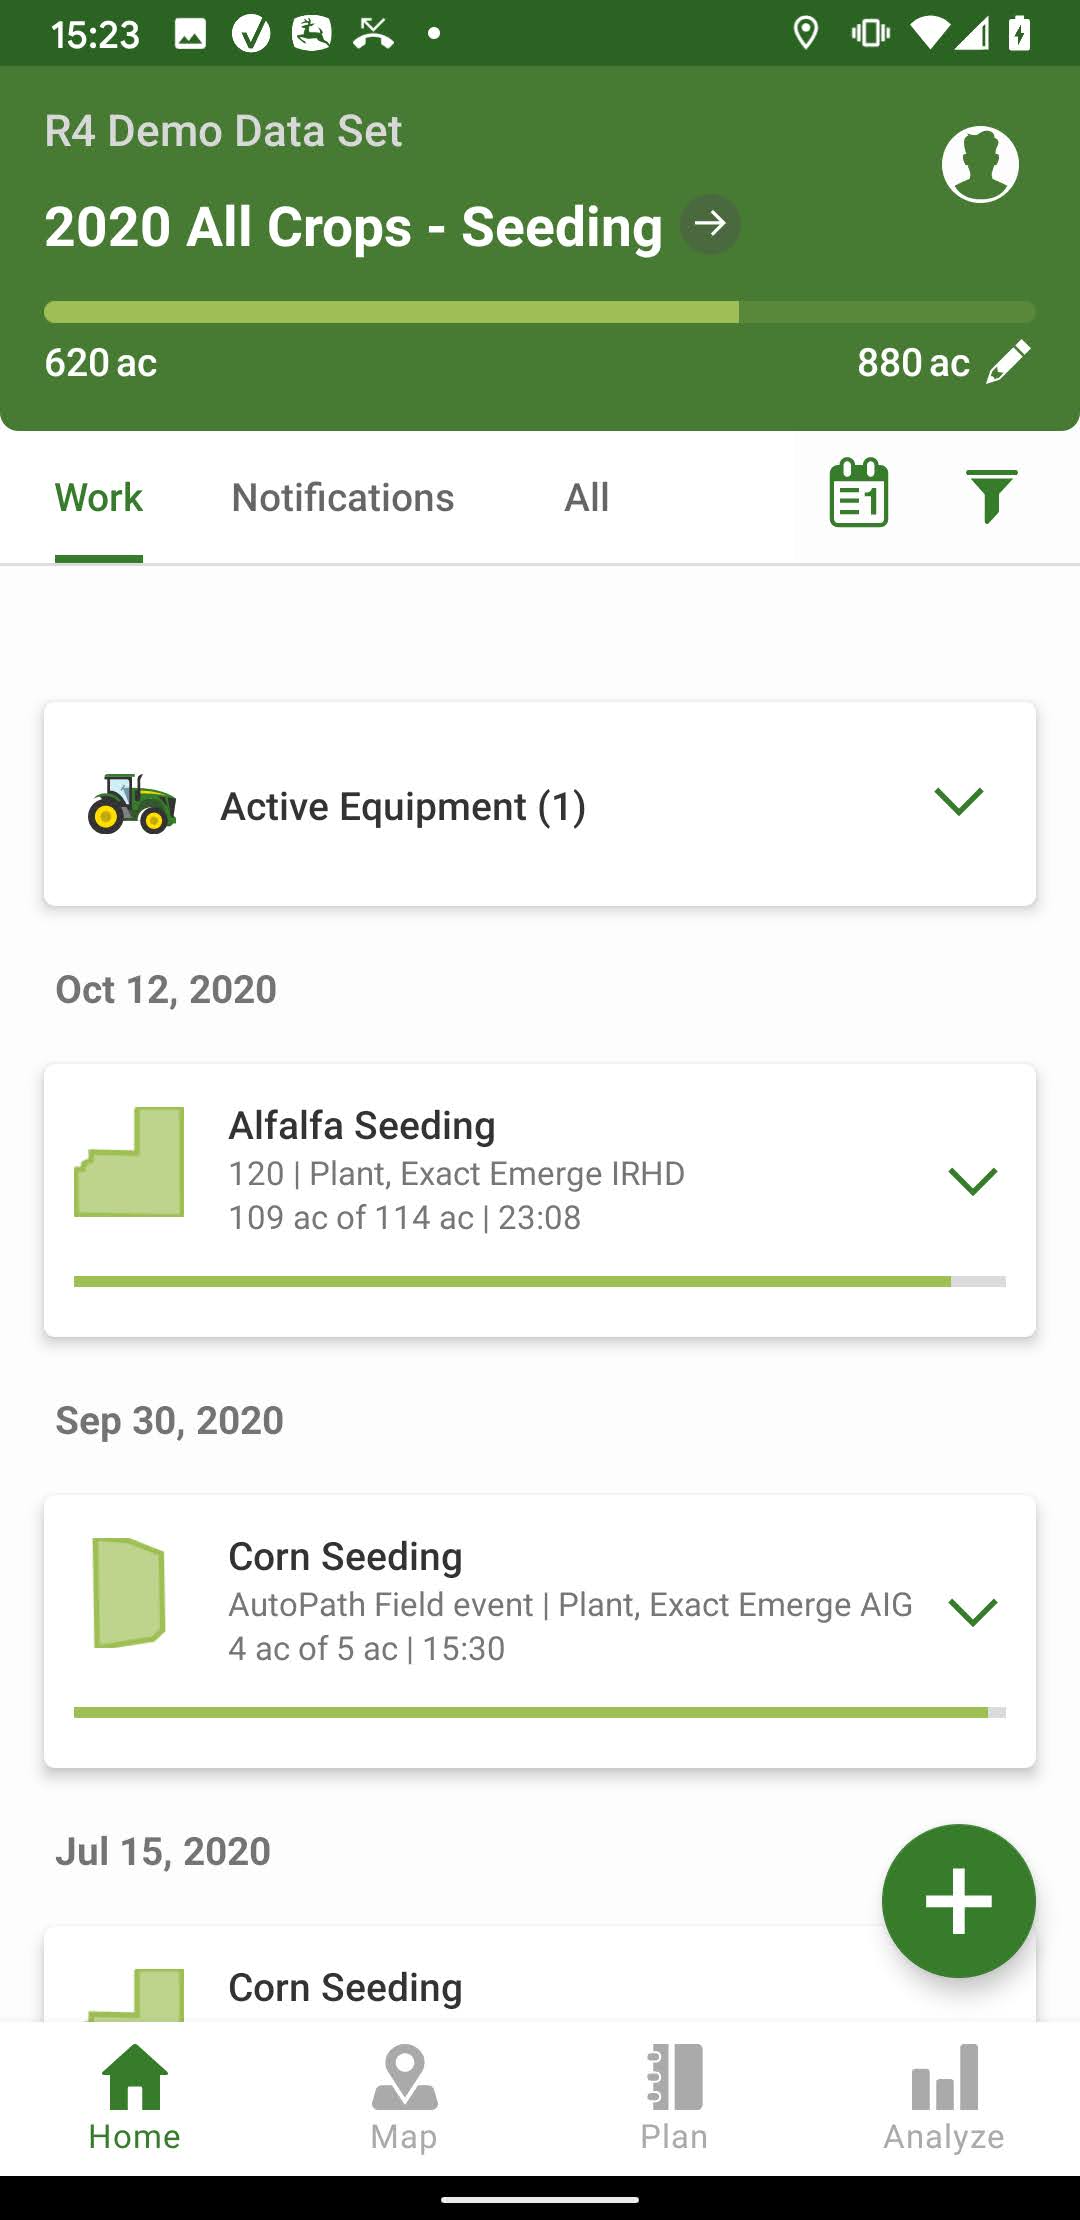This screenshot has width=1080, height=2220.
Task: Tap the arrow next to 2020 All Crops - Seeding
Action: [x=711, y=224]
